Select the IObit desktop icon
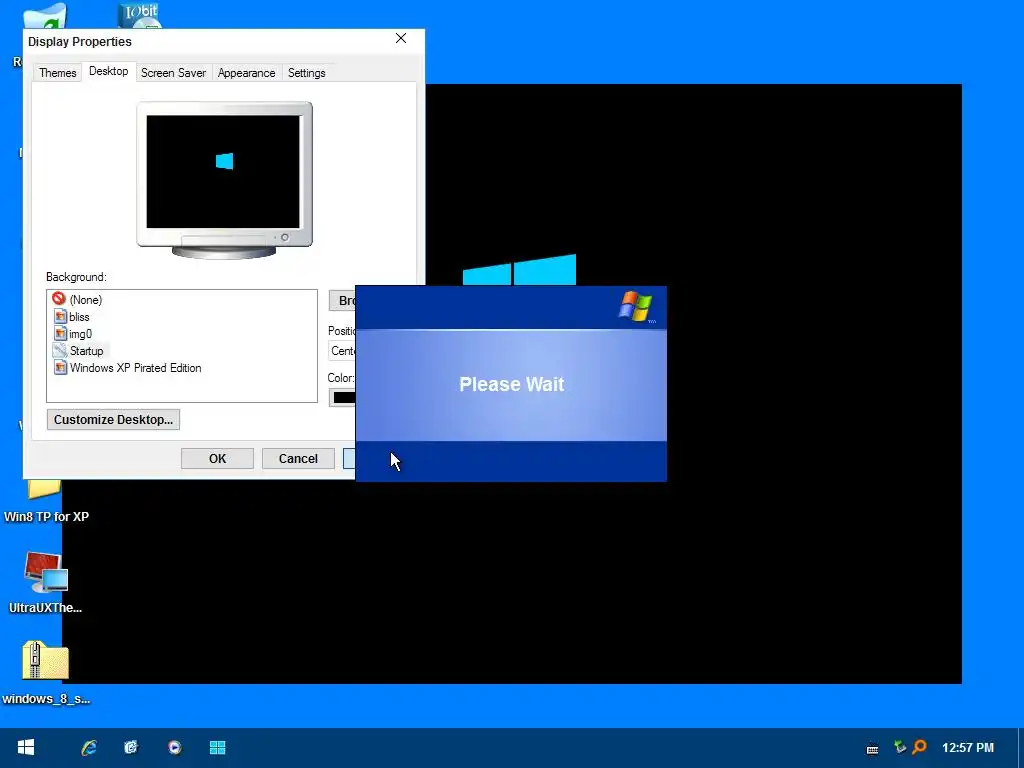The height and width of the screenshot is (768, 1024). pyautogui.click(x=140, y=15)
